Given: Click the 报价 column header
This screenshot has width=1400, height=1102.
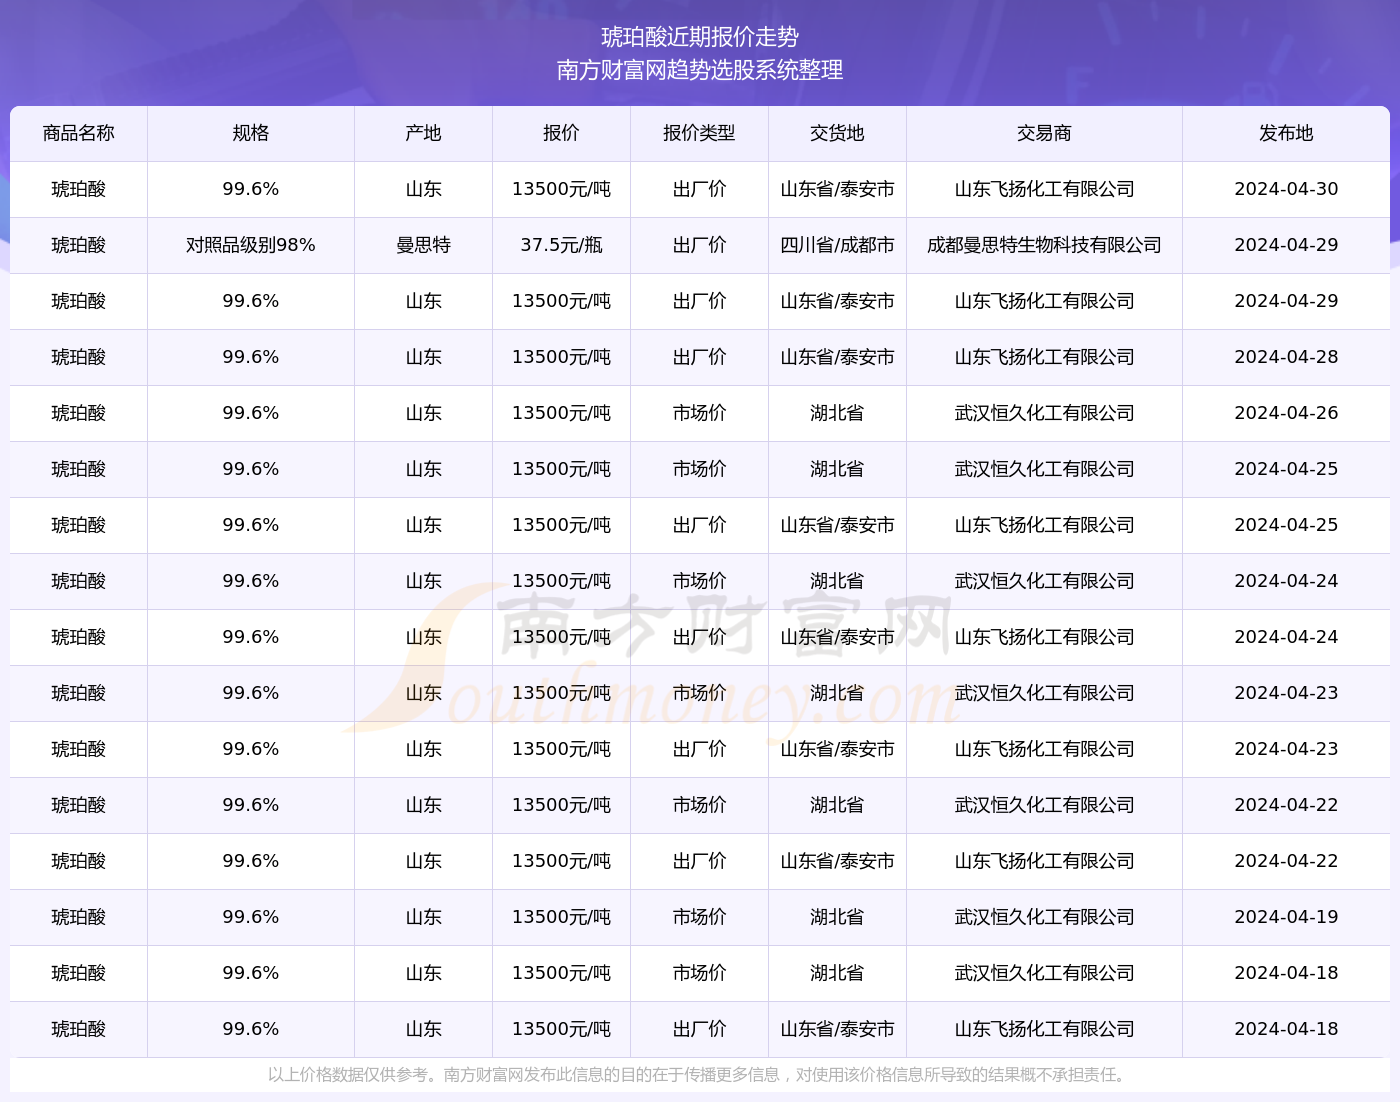Looking at the screenshot, I should (x=561, y=133).
